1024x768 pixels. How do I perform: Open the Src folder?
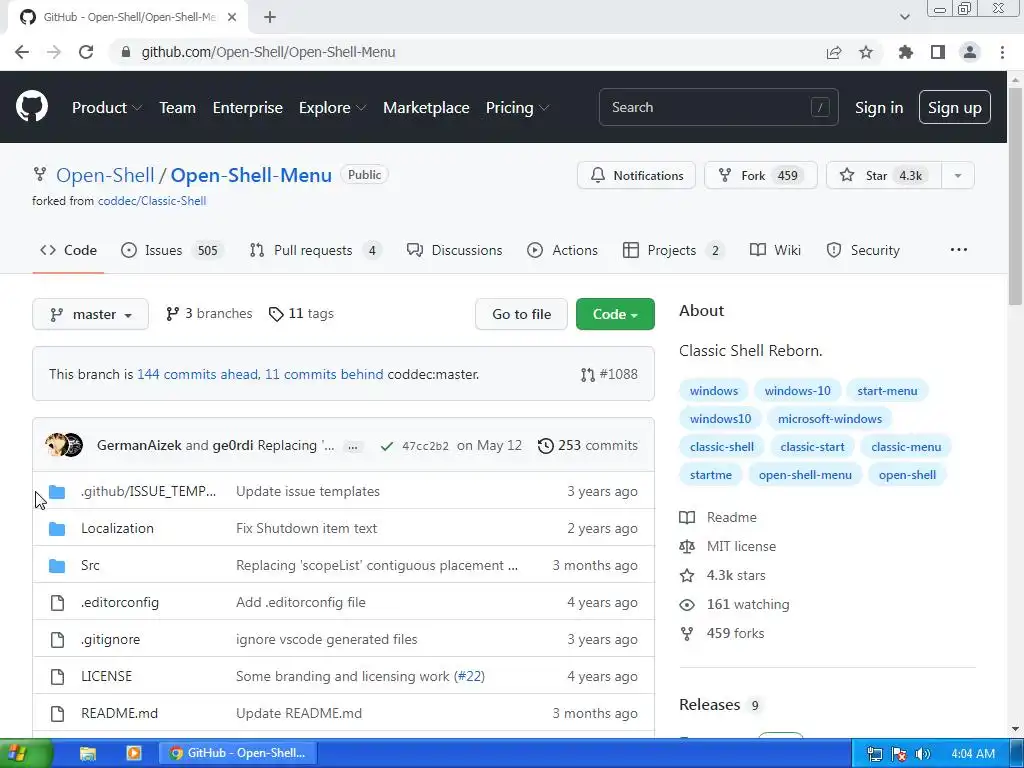(90, 566)
